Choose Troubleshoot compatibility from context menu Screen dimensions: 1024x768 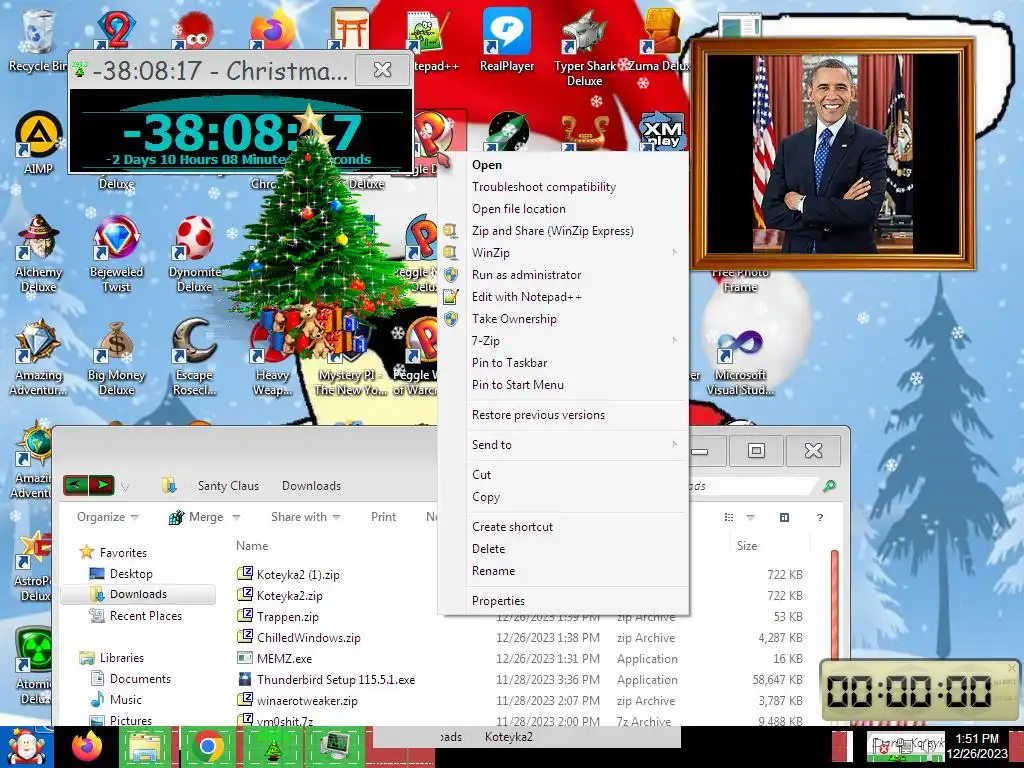(564, 187)
